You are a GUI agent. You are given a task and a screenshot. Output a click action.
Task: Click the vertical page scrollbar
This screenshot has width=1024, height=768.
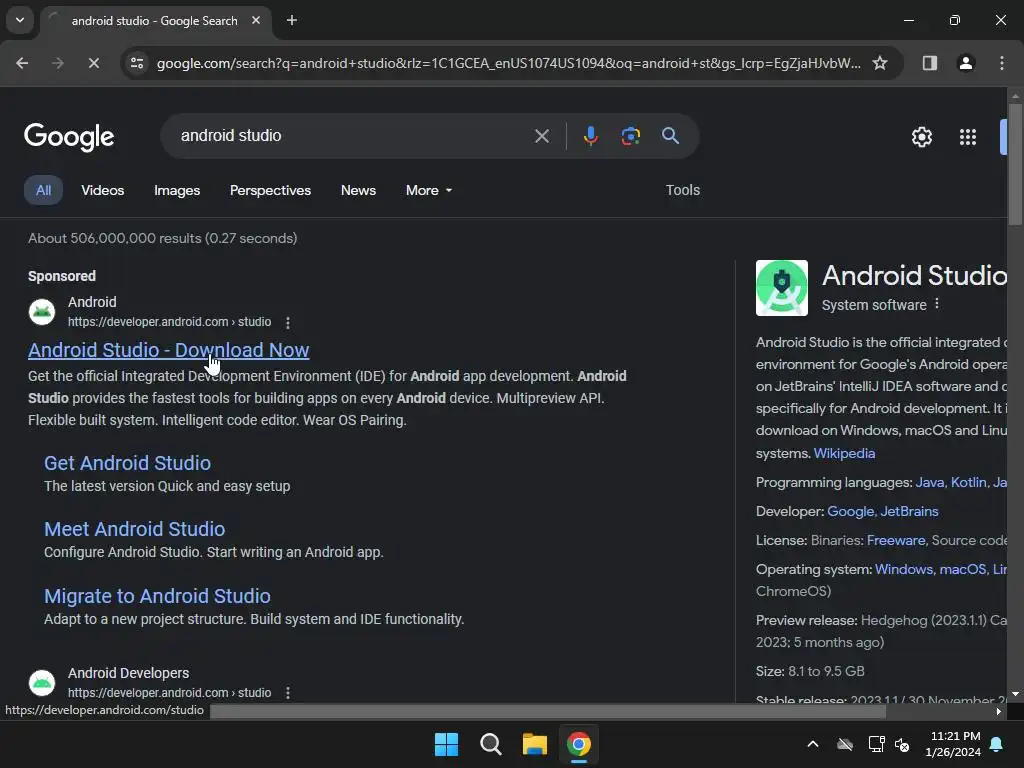pos(1016,165)
